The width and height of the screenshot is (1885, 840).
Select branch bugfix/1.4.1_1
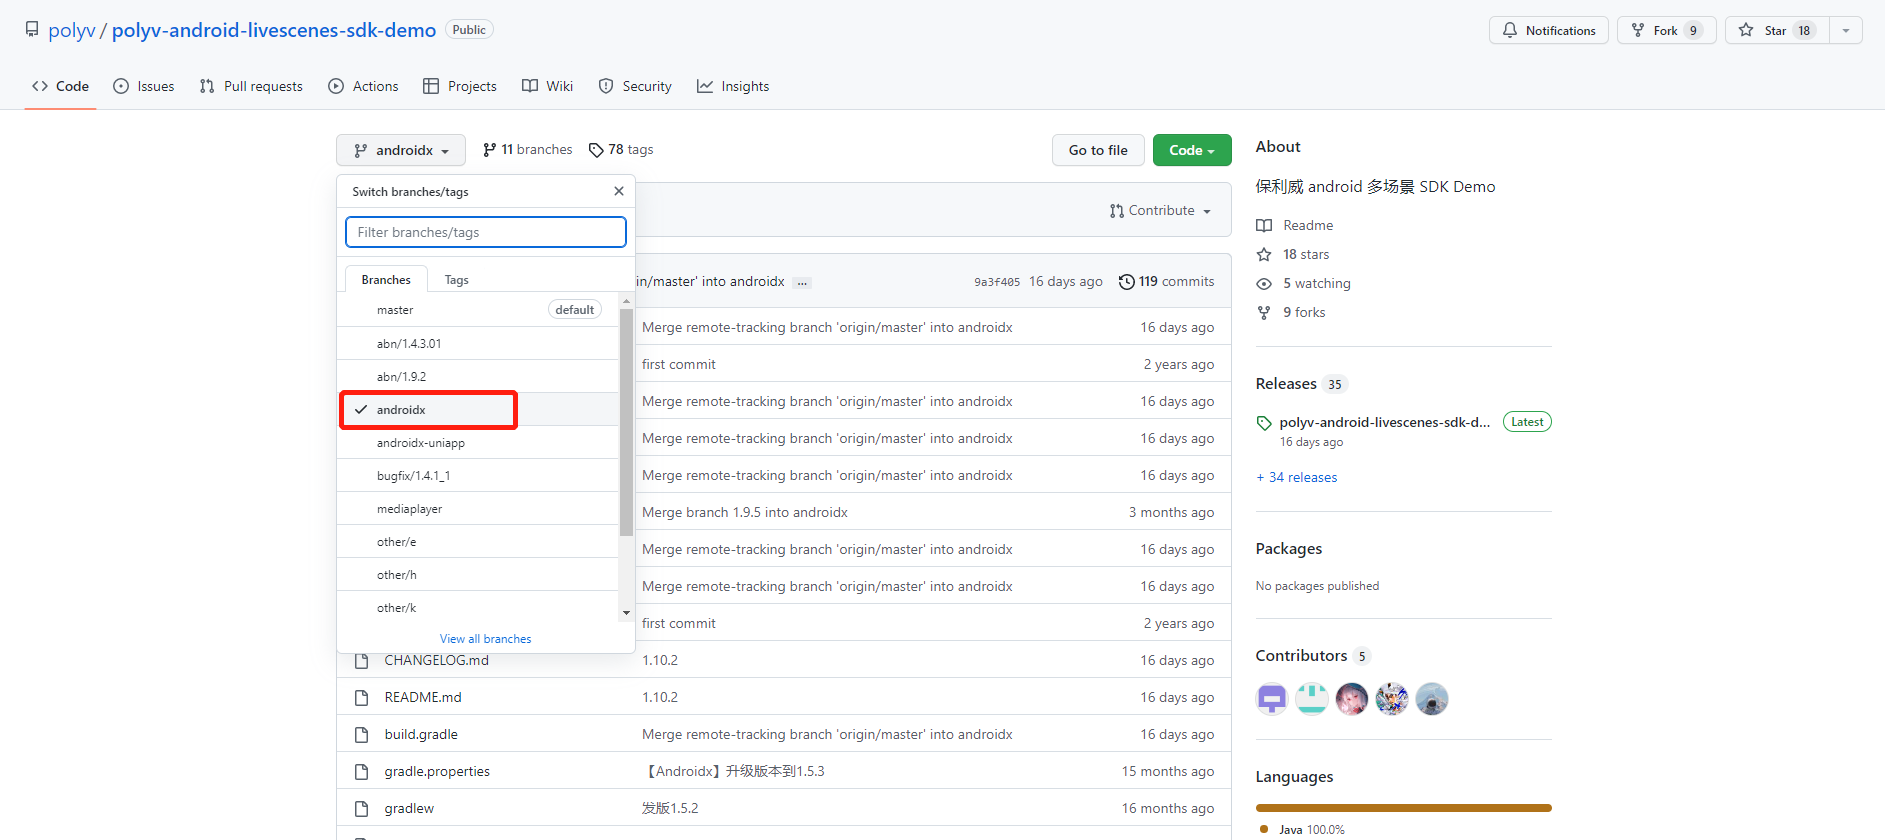[478, 476]
